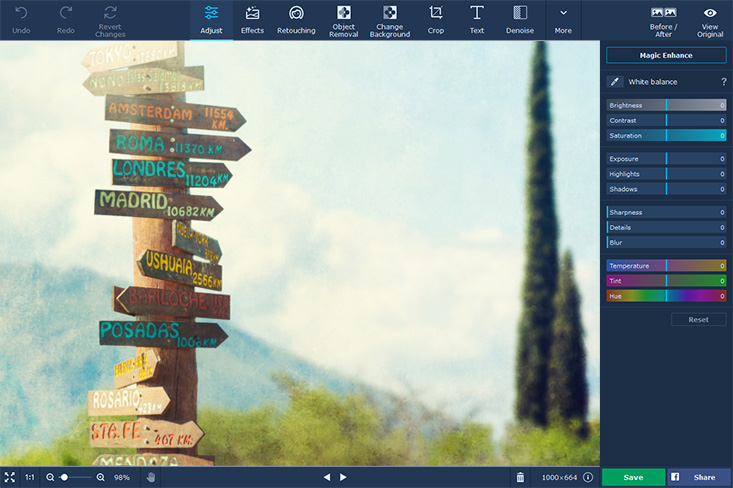Viewport: 733px width, 488px height.
Task: Toggle fullscreen mode icon
Action: click(x=10, y=478)
